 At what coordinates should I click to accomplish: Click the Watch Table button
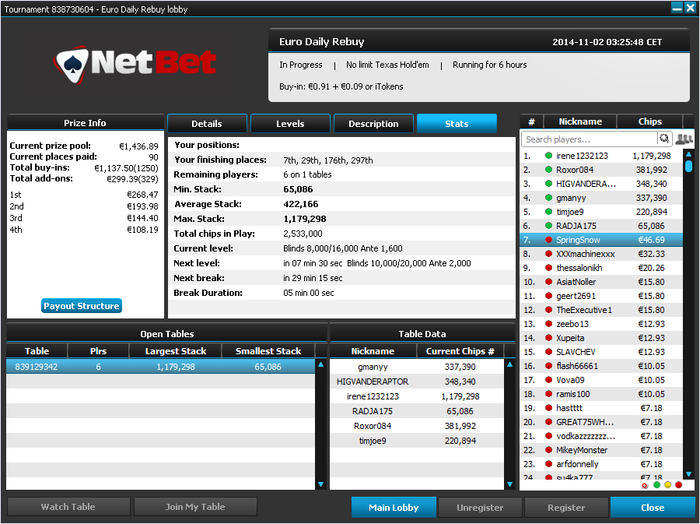point(68,507)
